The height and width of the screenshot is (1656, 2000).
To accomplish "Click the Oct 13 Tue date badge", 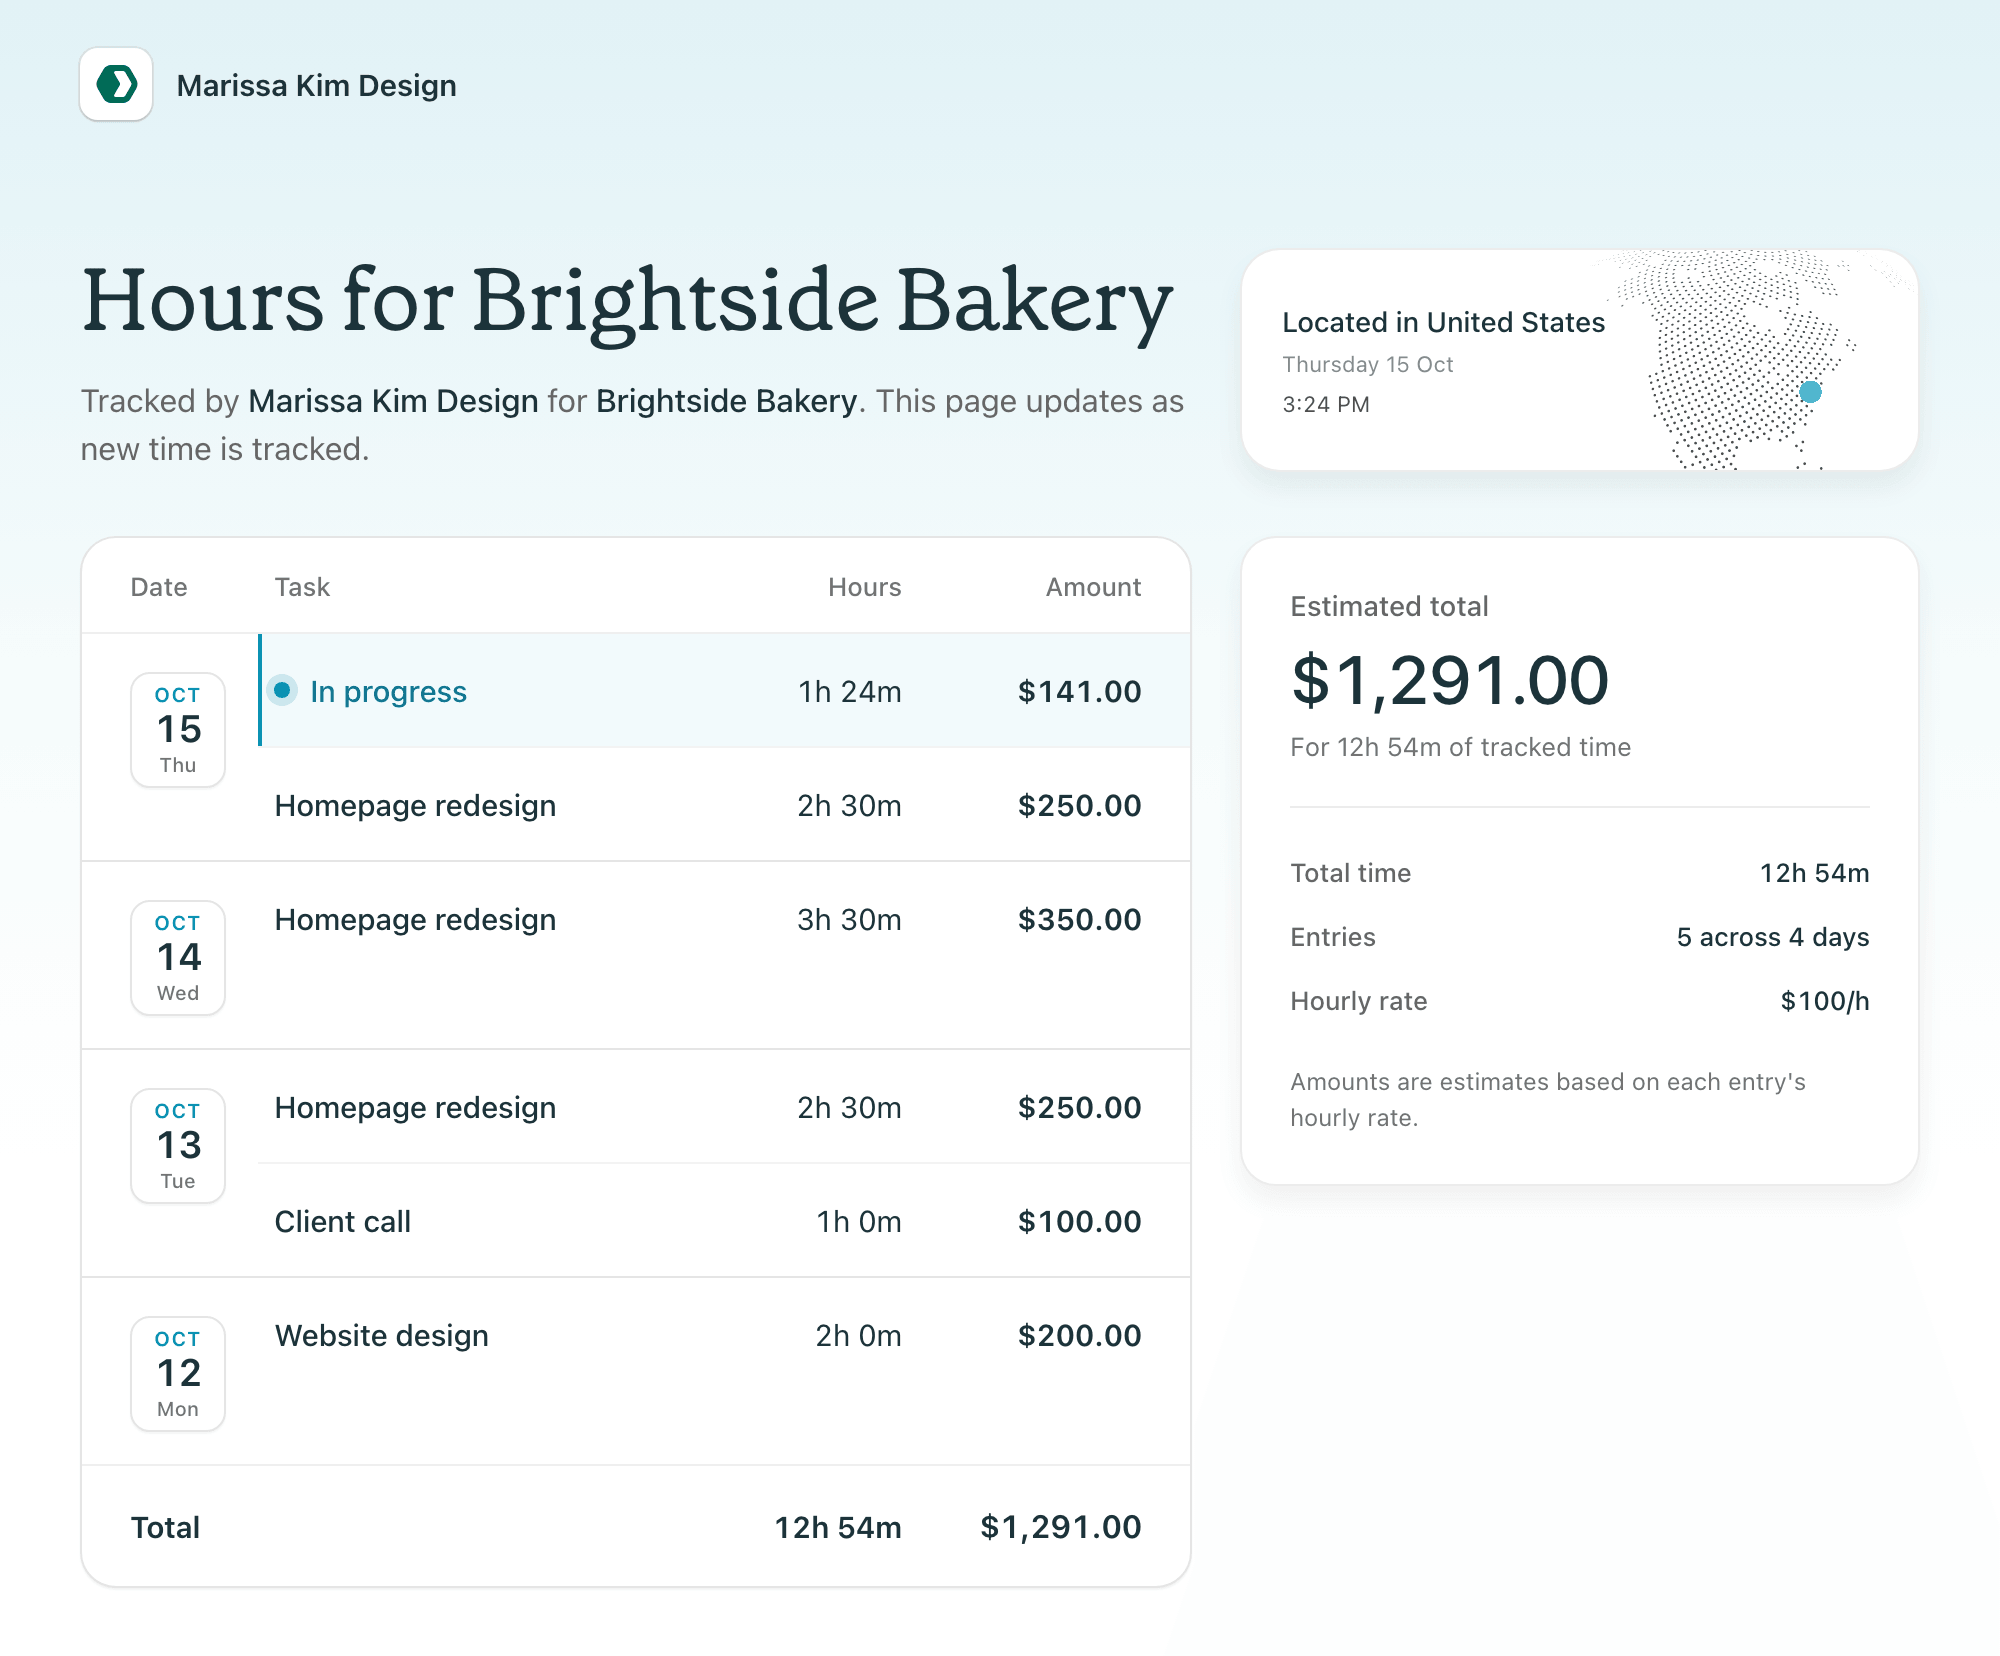I will (178, 1146).
